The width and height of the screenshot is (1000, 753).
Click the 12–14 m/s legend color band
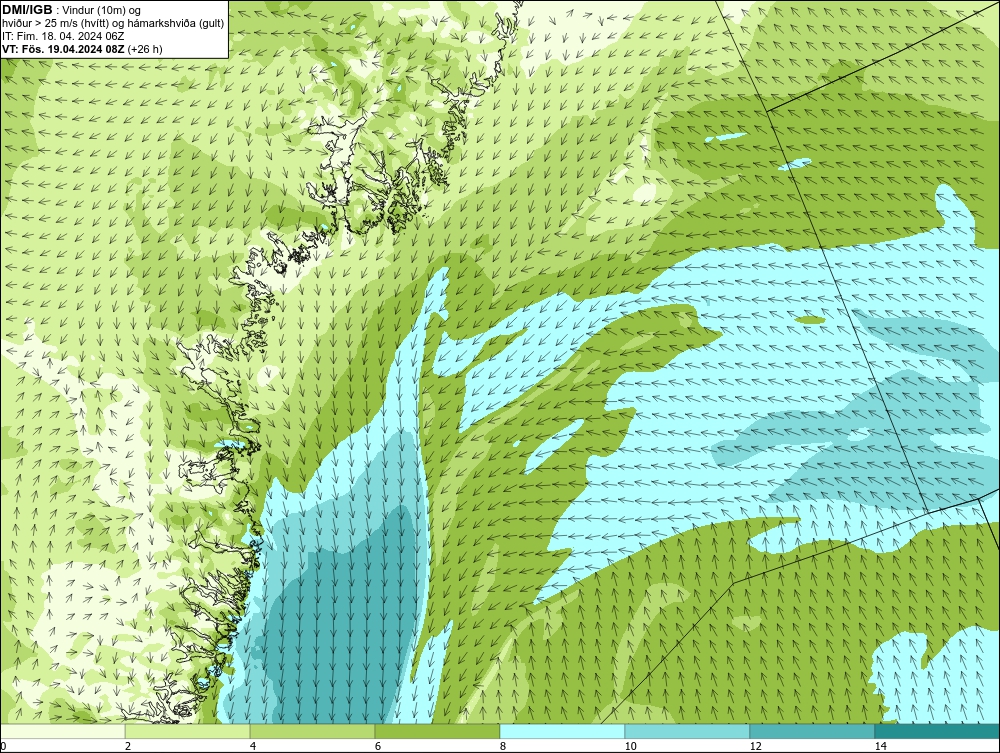coord(812,731)
